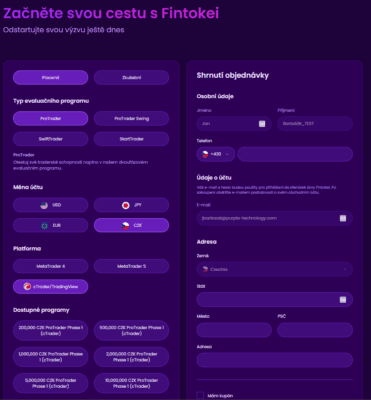Click the cTrader logo icon
The image size is (371, 400).
click(x=27, y=286)
